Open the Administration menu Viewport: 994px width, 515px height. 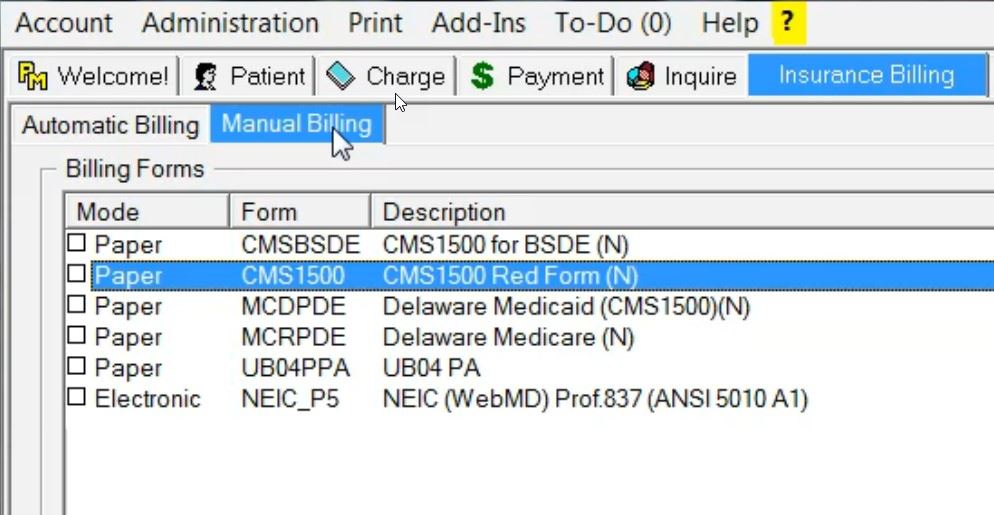click(x=230, y=23)
